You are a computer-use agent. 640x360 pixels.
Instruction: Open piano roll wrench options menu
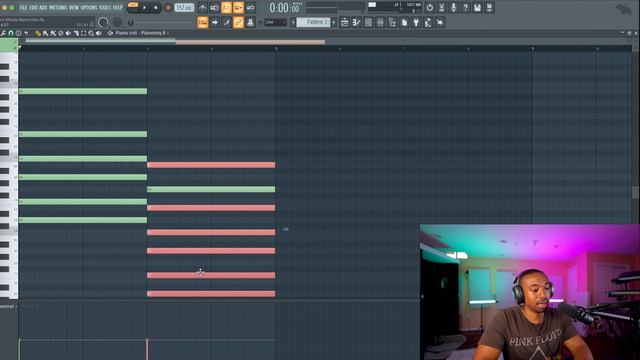tap(3, 33)
